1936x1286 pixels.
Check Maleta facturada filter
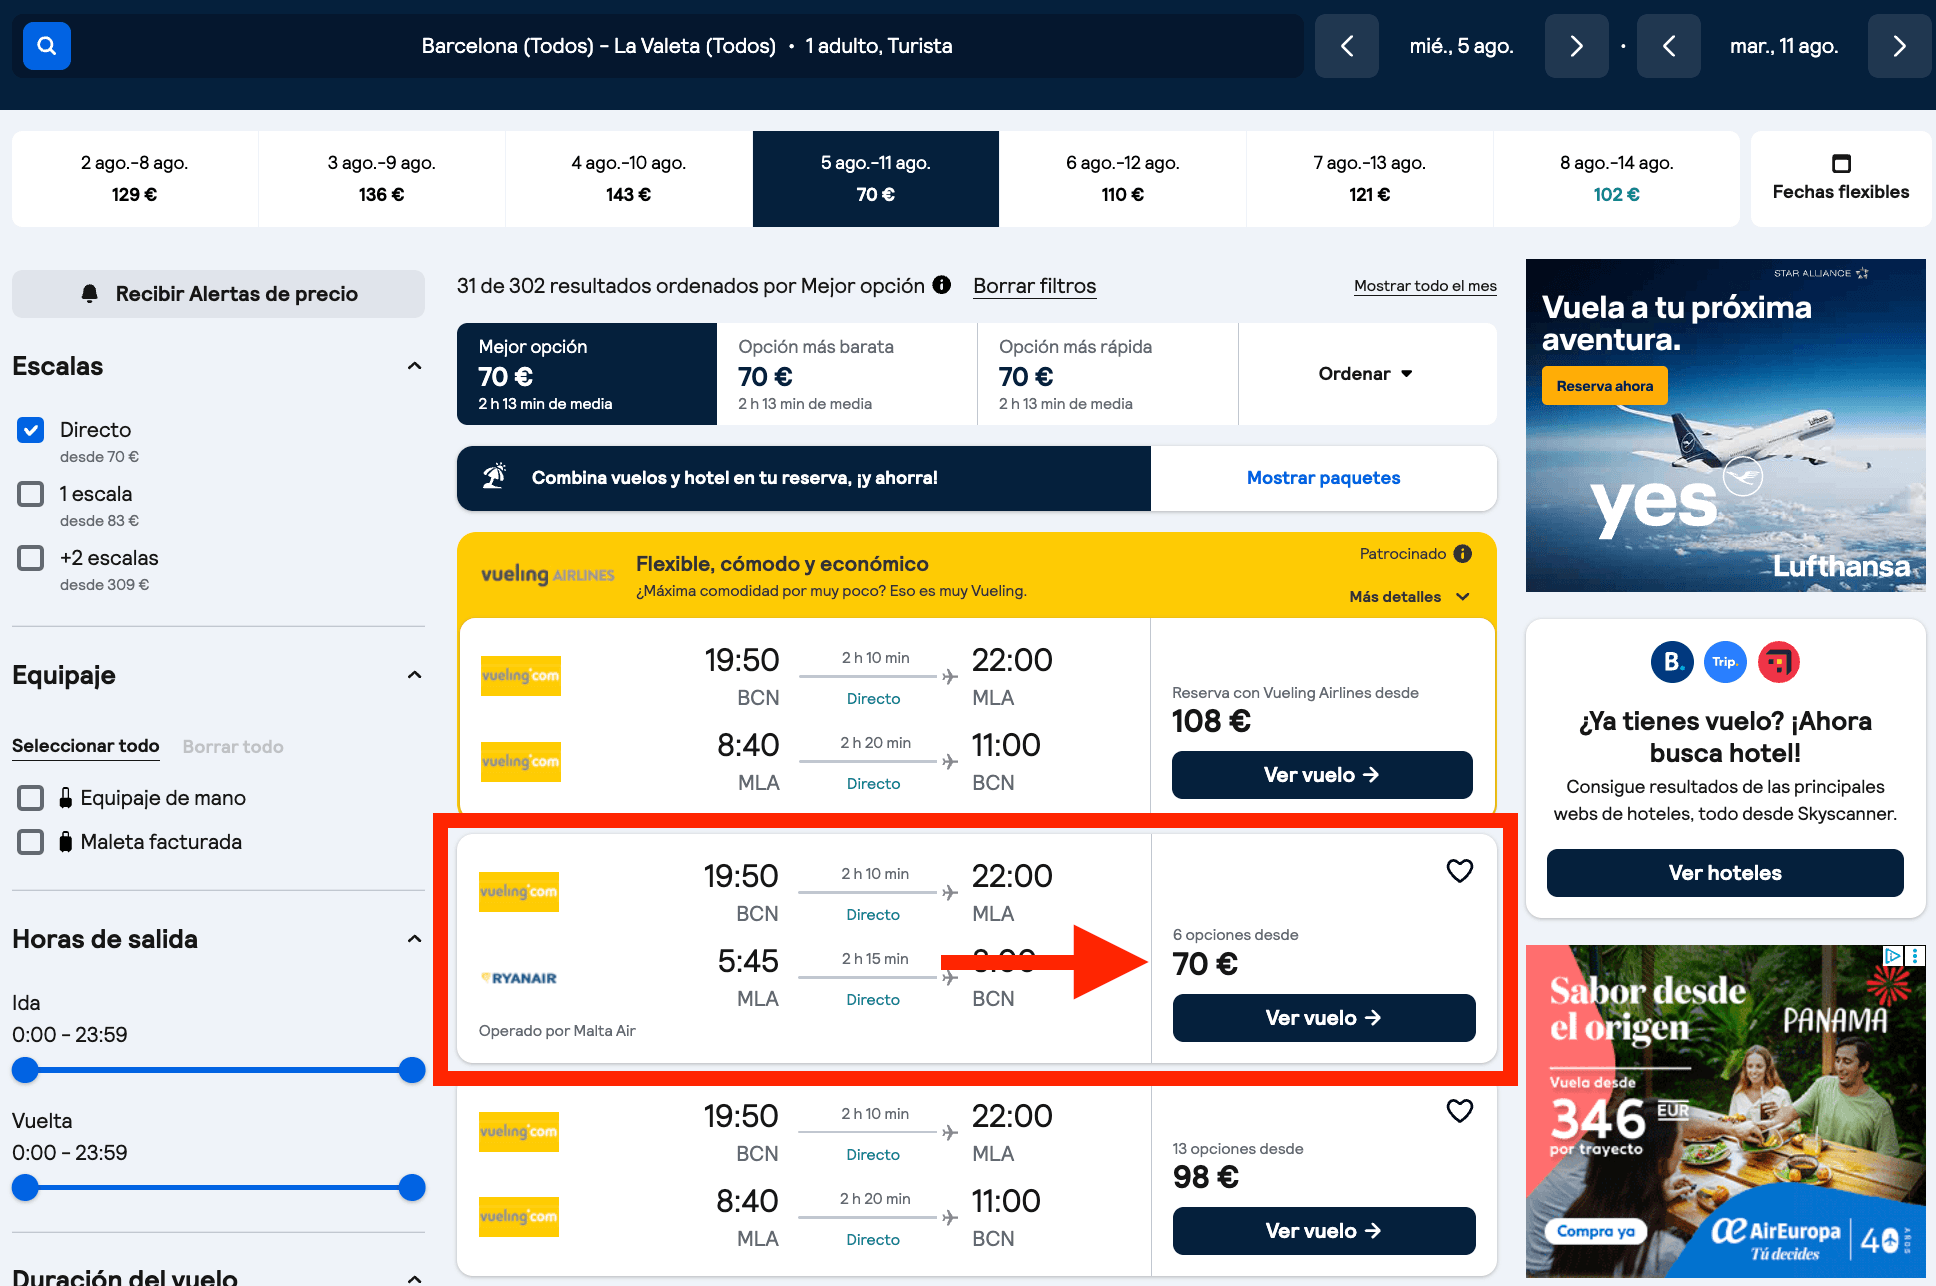pyautogui.click(x=31, y=842)
